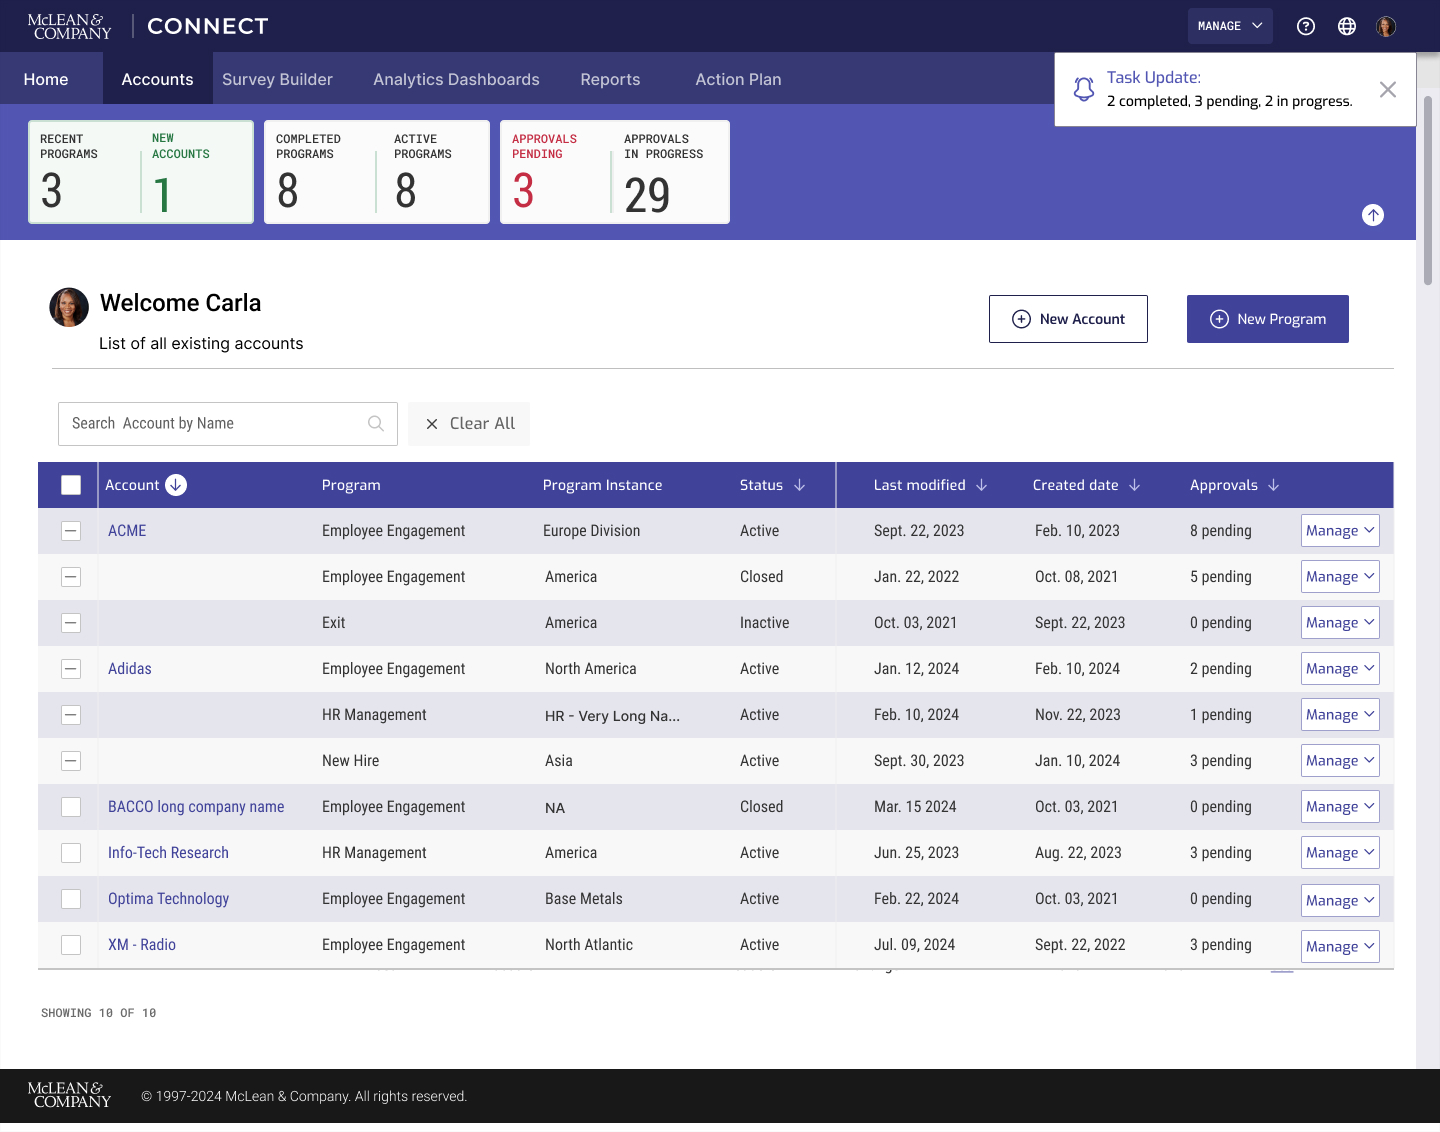Click the search magnifier icon
The width and height of the screenshot is (1440, 1132).
(376, 424)
